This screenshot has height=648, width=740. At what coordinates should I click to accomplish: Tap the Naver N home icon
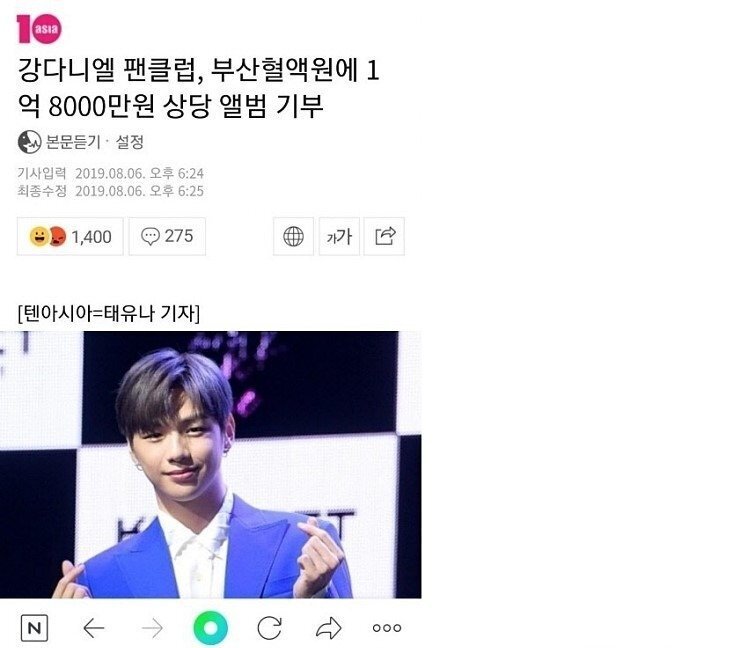click(x=34, y=628)
